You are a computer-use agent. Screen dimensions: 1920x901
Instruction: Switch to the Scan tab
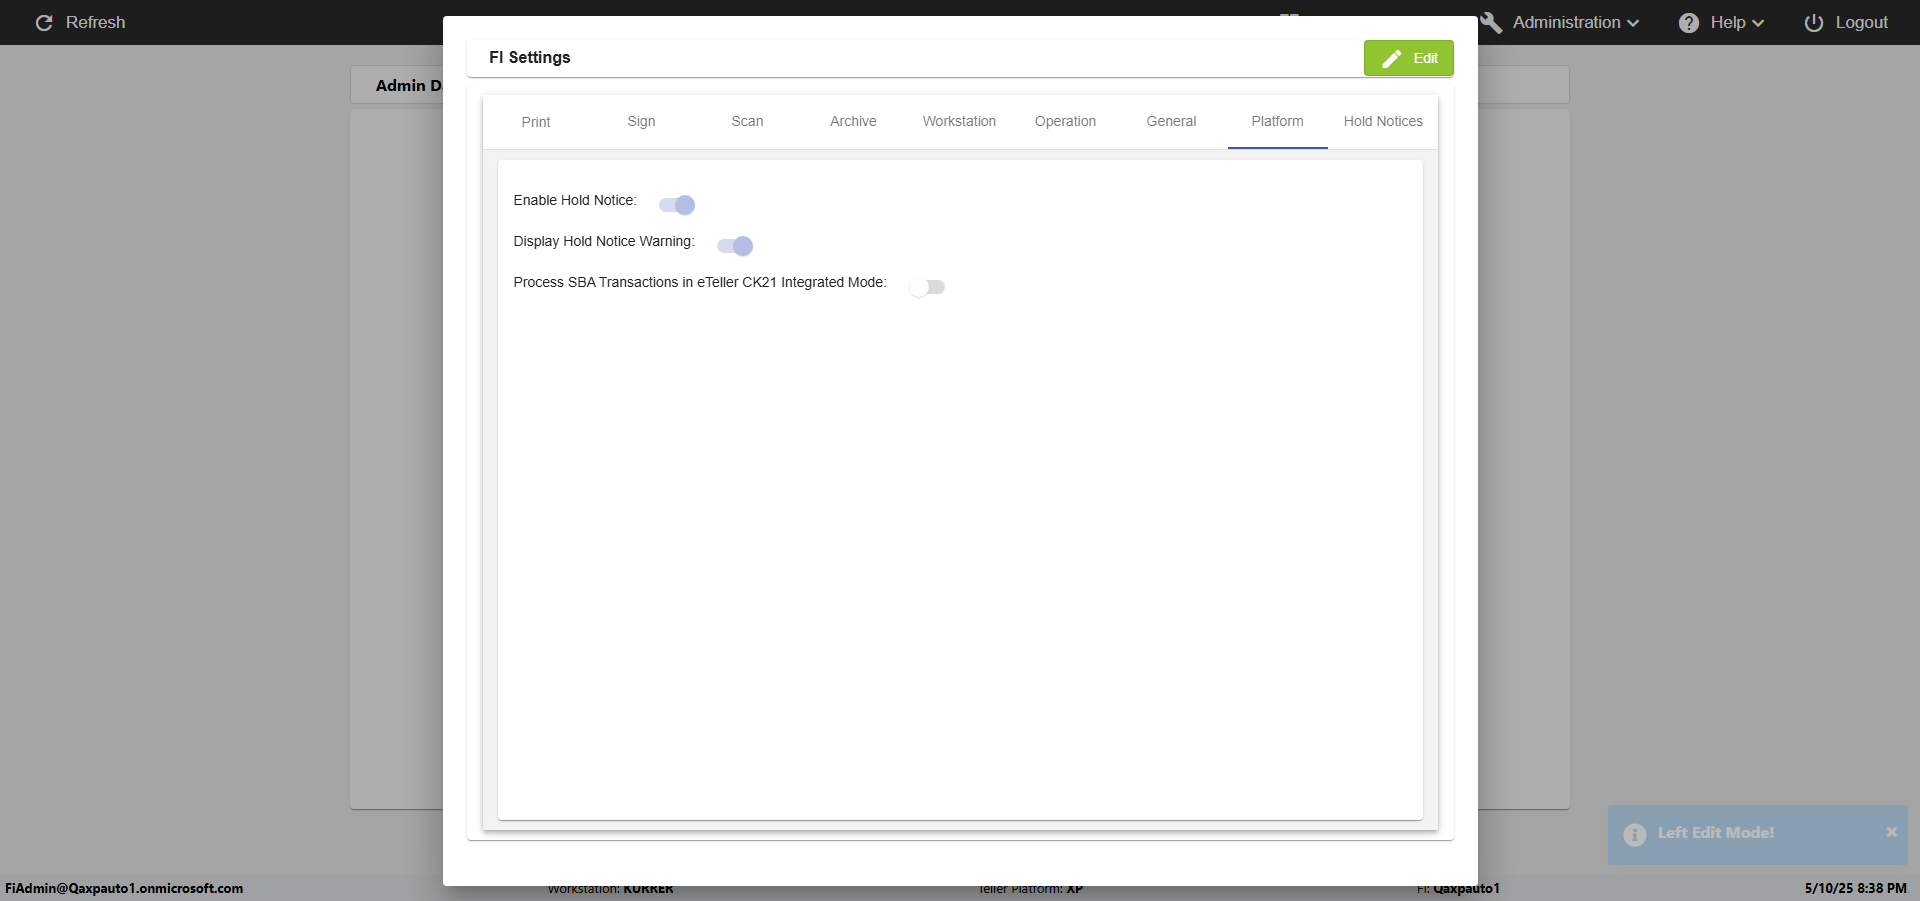747,121
